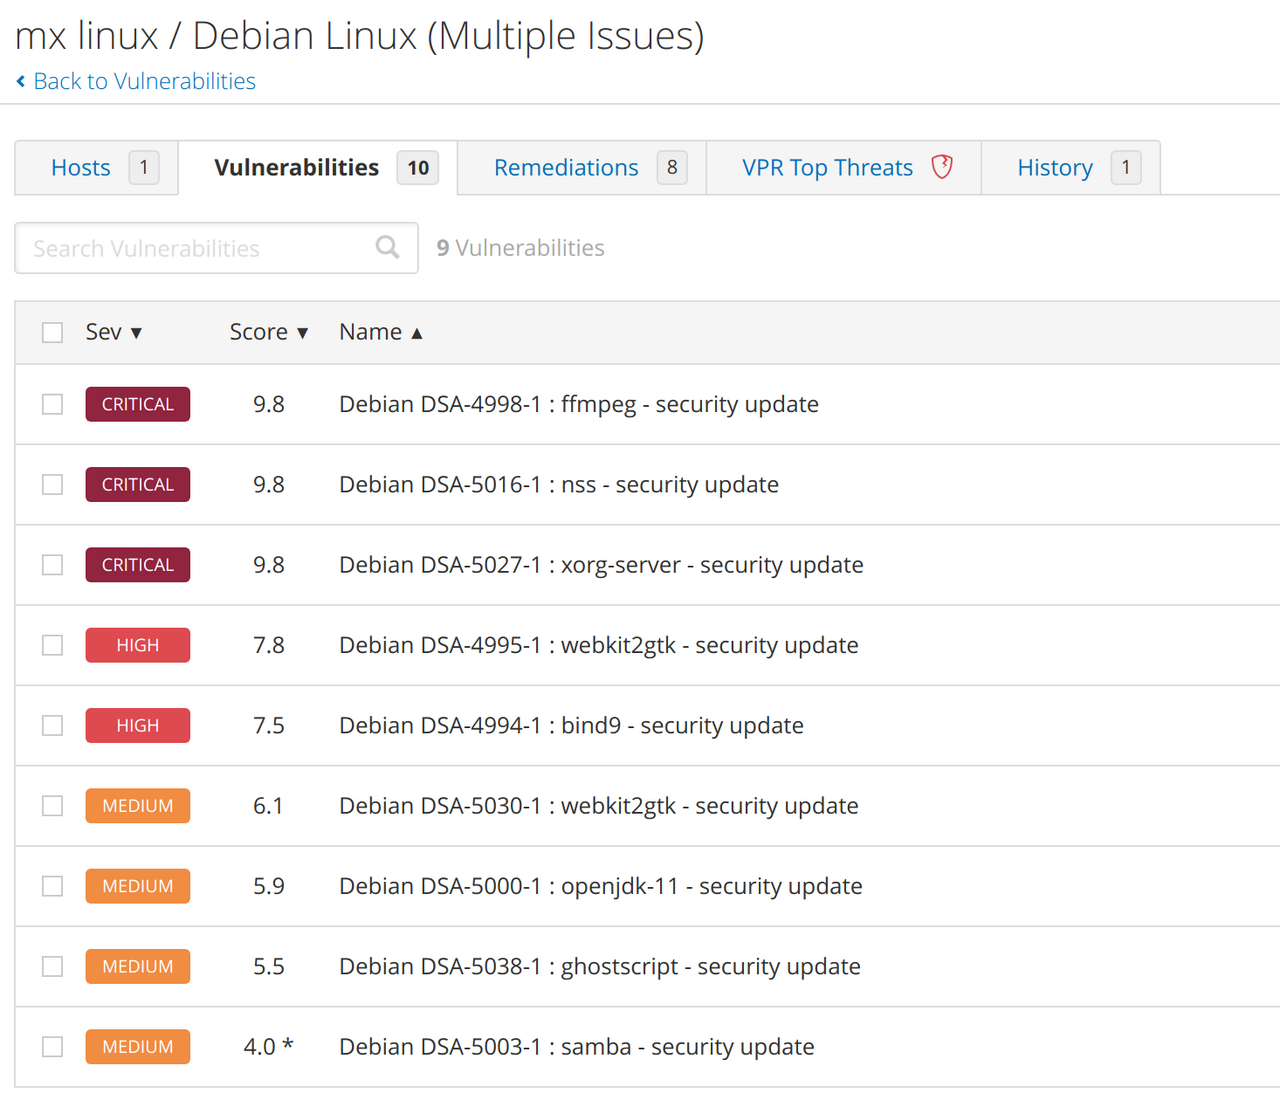Click the CRITICAL badge for ffmpeg

pyautogui.click(x=138, y=404)
